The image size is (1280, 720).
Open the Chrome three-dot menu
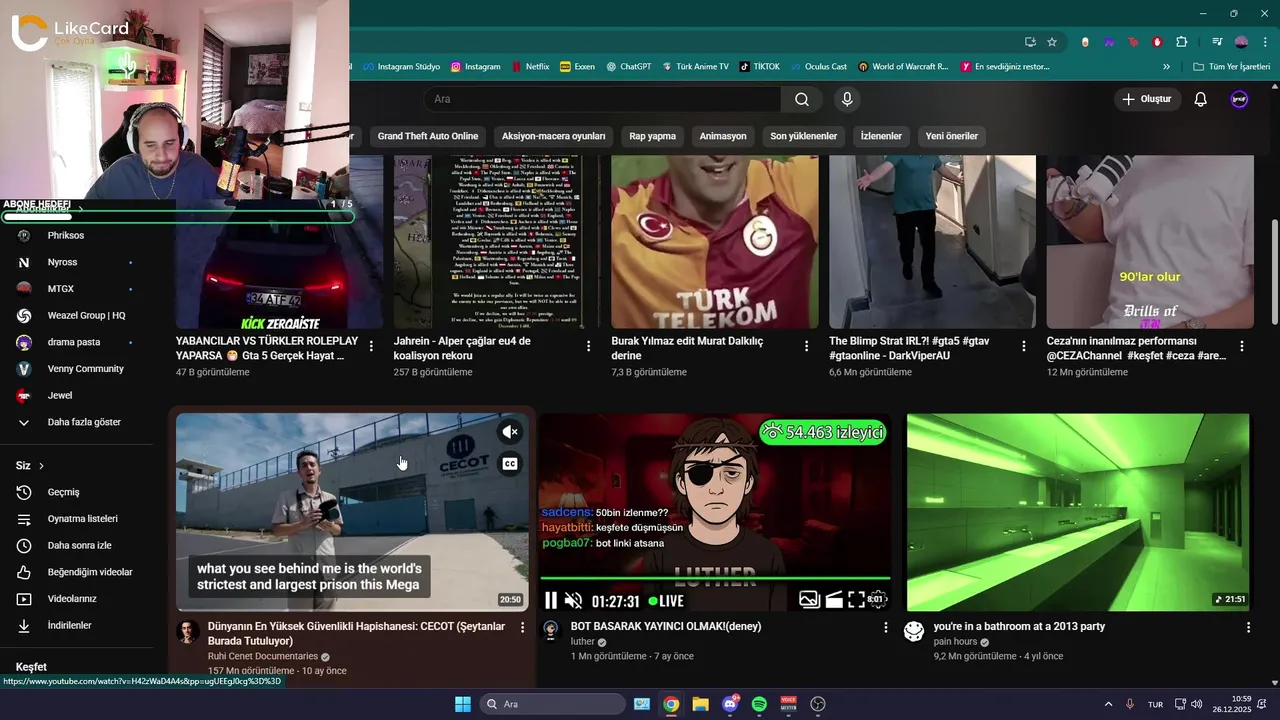coord(1265,42)
